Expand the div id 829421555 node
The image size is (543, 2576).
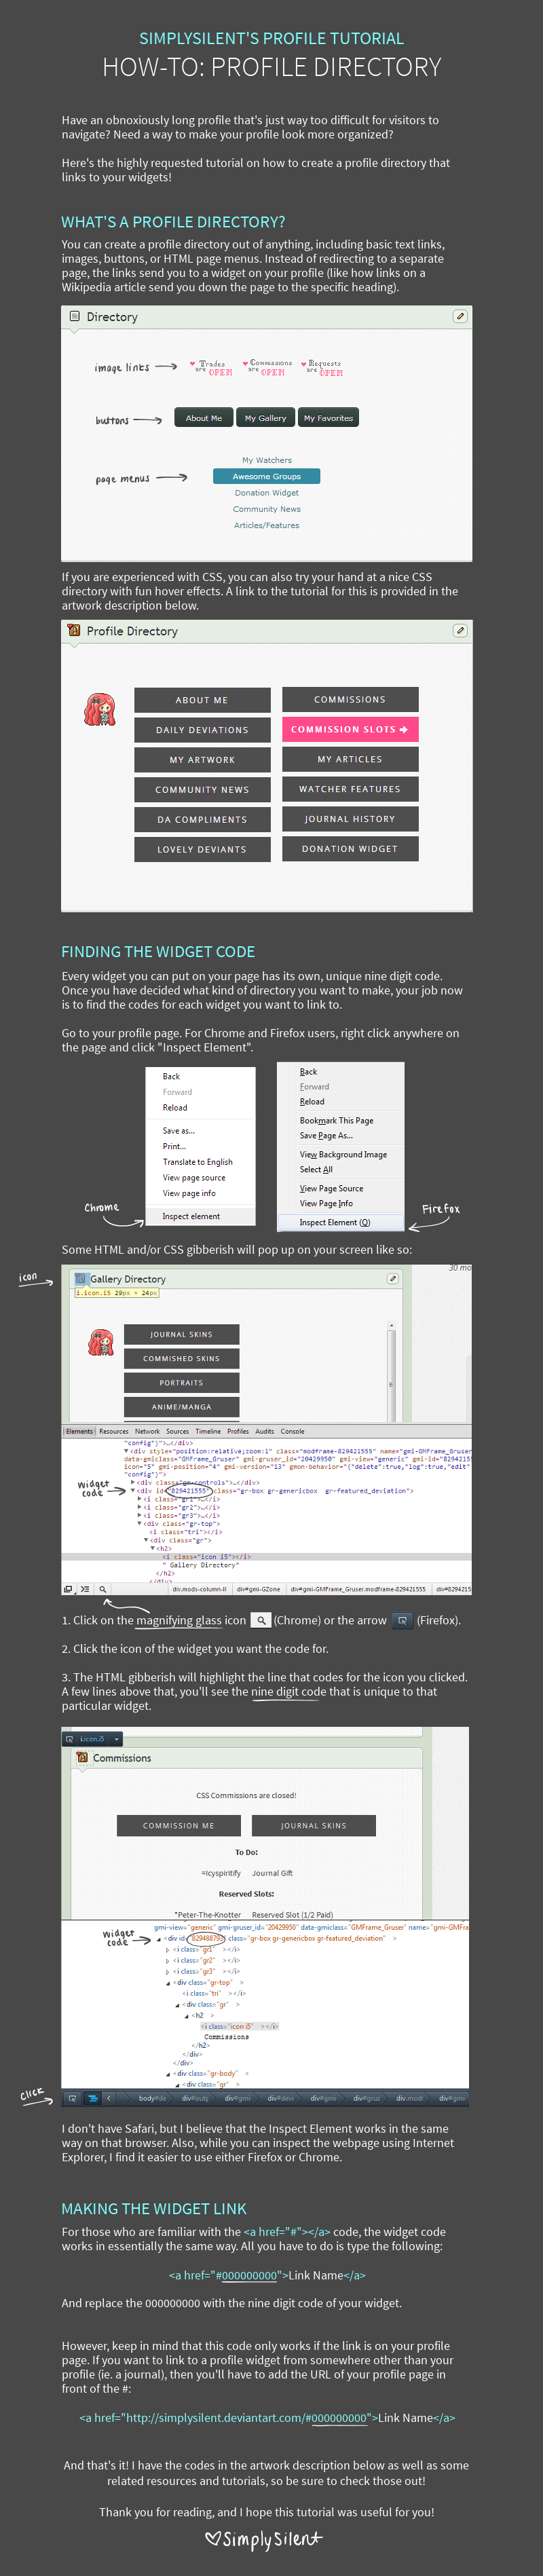click(134, 1490)
